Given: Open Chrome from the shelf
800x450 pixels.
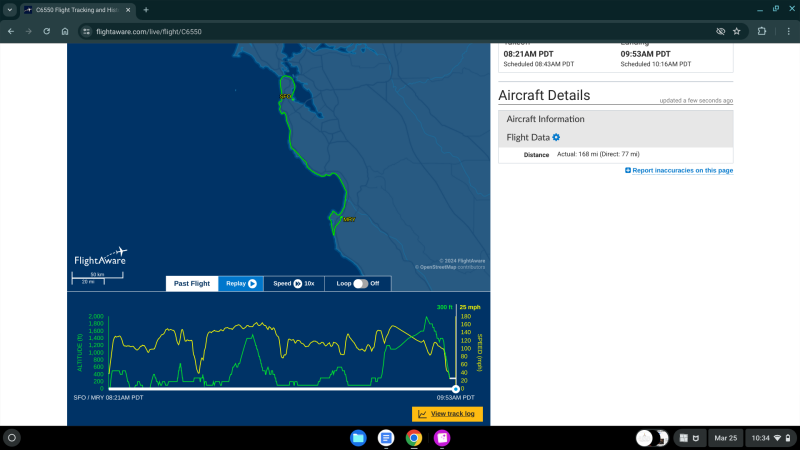Looking at the screenshot, I should click(x=414, y=438).
